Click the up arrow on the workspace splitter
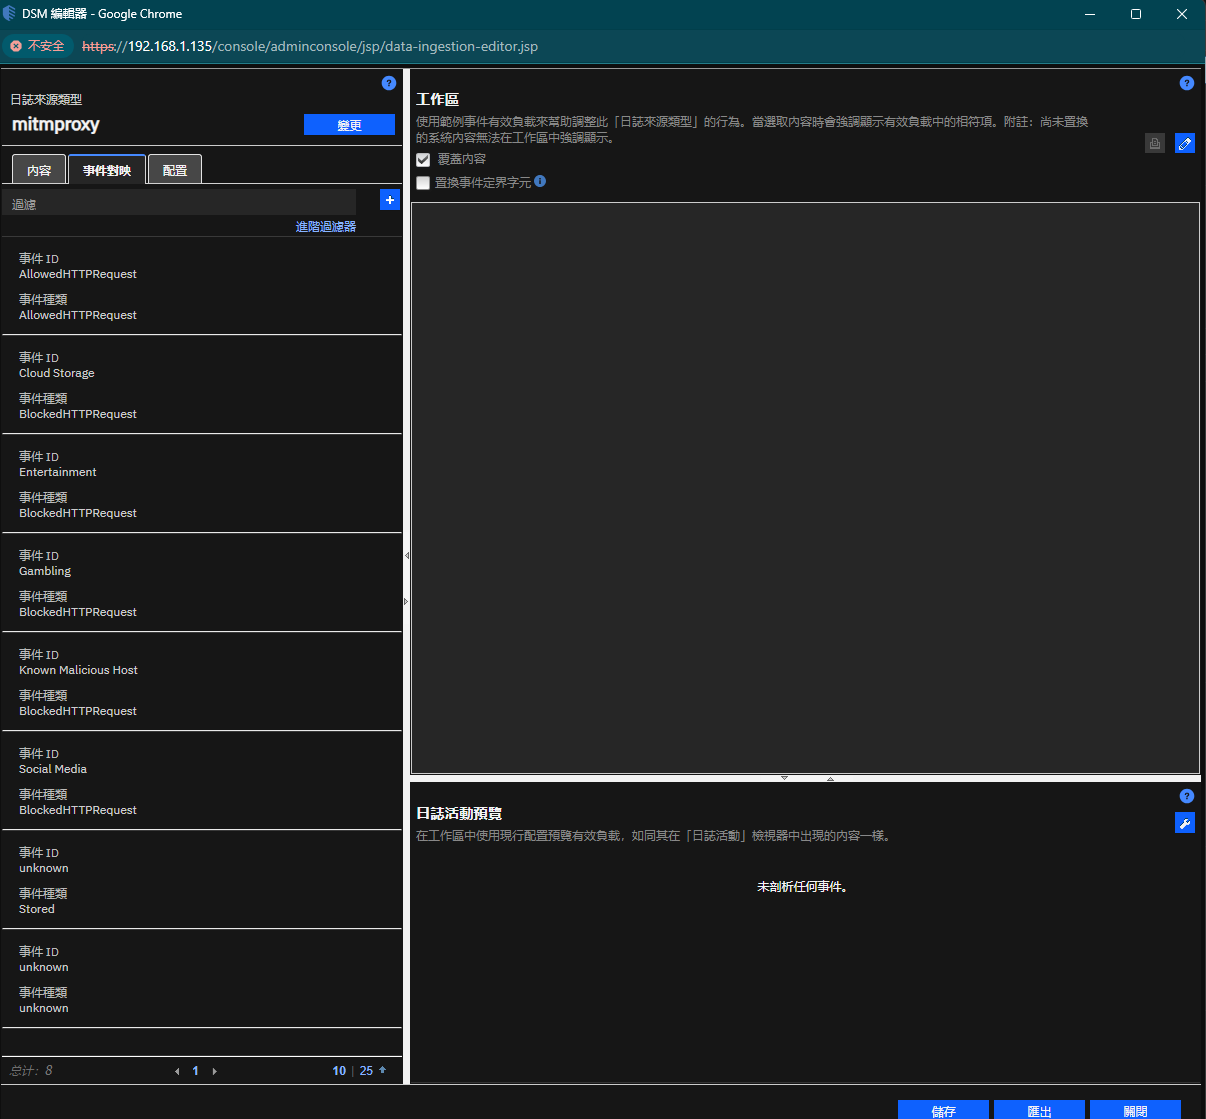Viewport: 1206px width, 1119px height. [x=830, y=778]
